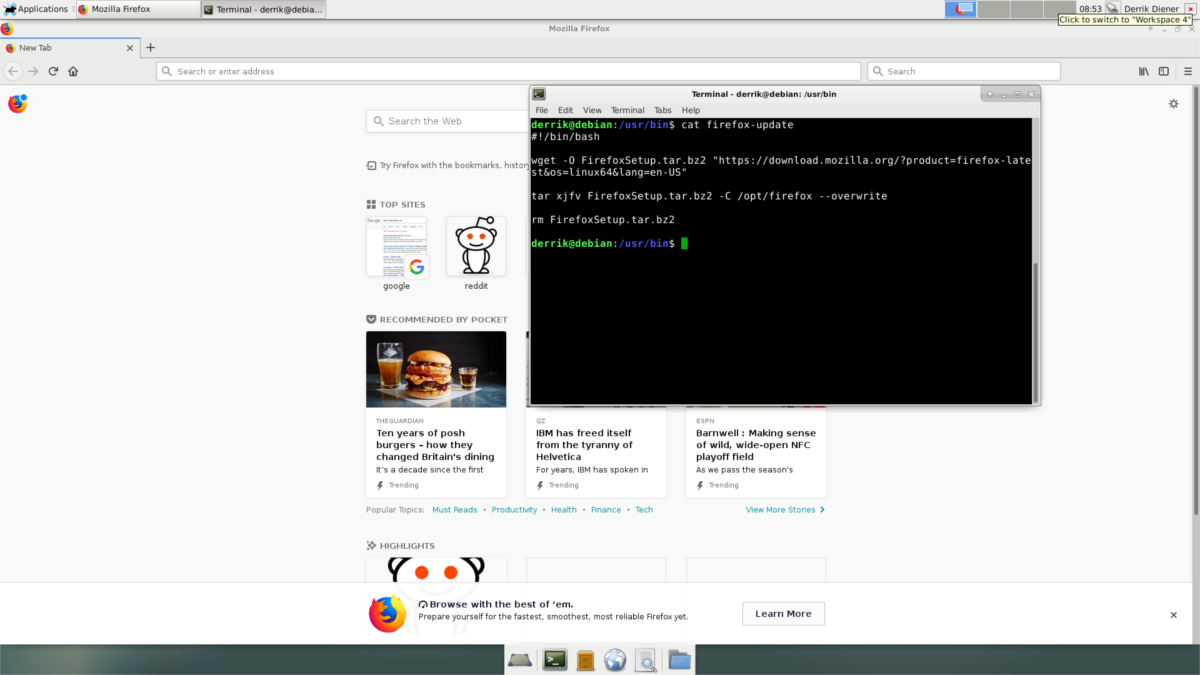The image size is (1200, 675).
Task: Click the Learn More button
Action: pos(783,613)
